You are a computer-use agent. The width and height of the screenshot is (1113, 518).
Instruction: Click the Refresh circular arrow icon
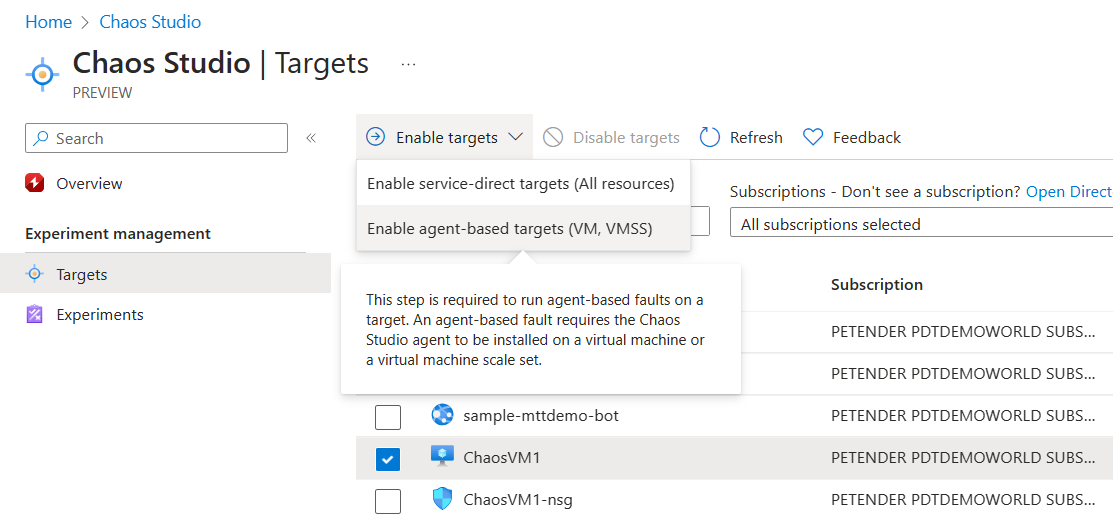pos(710,138)
